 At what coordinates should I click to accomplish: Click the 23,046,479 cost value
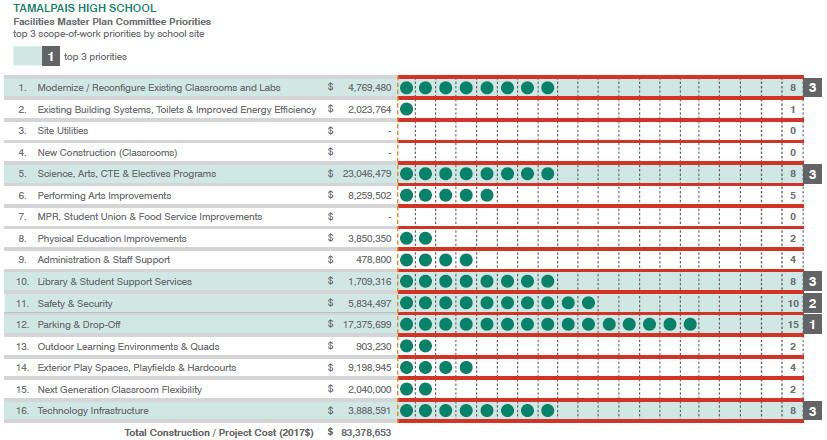point(366,174)
